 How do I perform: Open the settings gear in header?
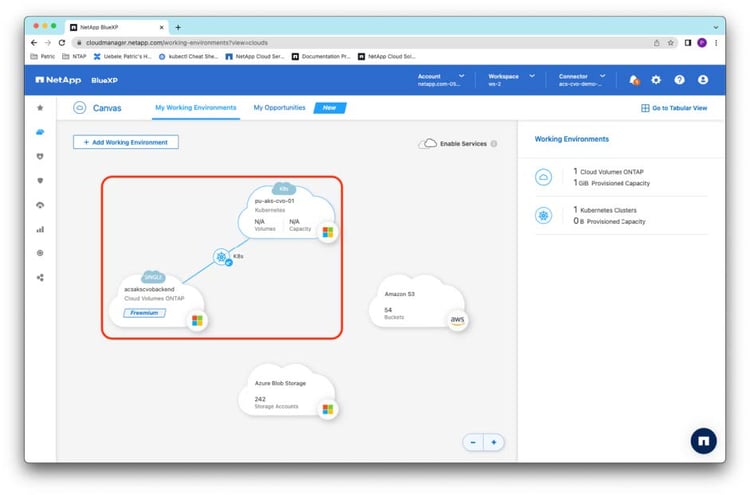click(x=656, y=79)
